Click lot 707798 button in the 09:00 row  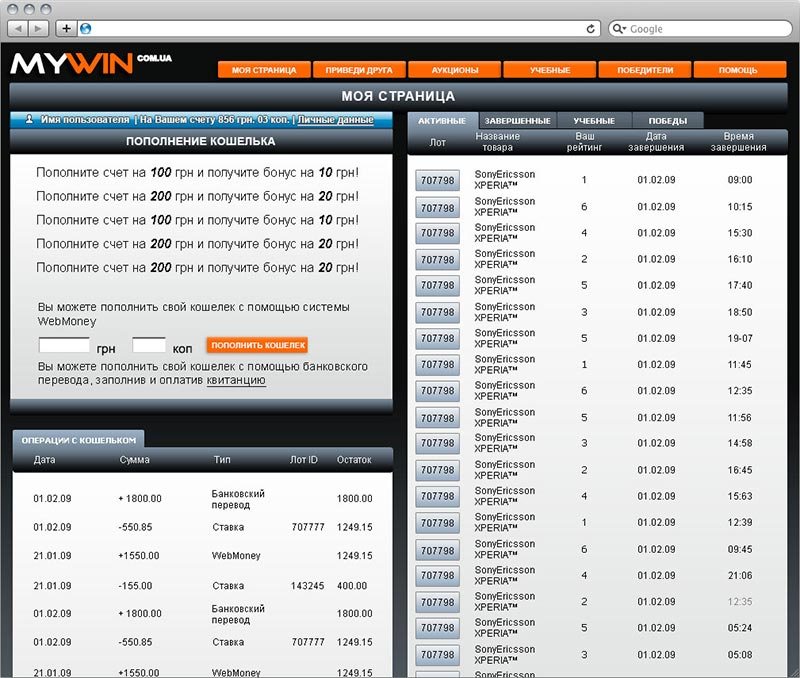pyautogui.click(x=437, y=181)
